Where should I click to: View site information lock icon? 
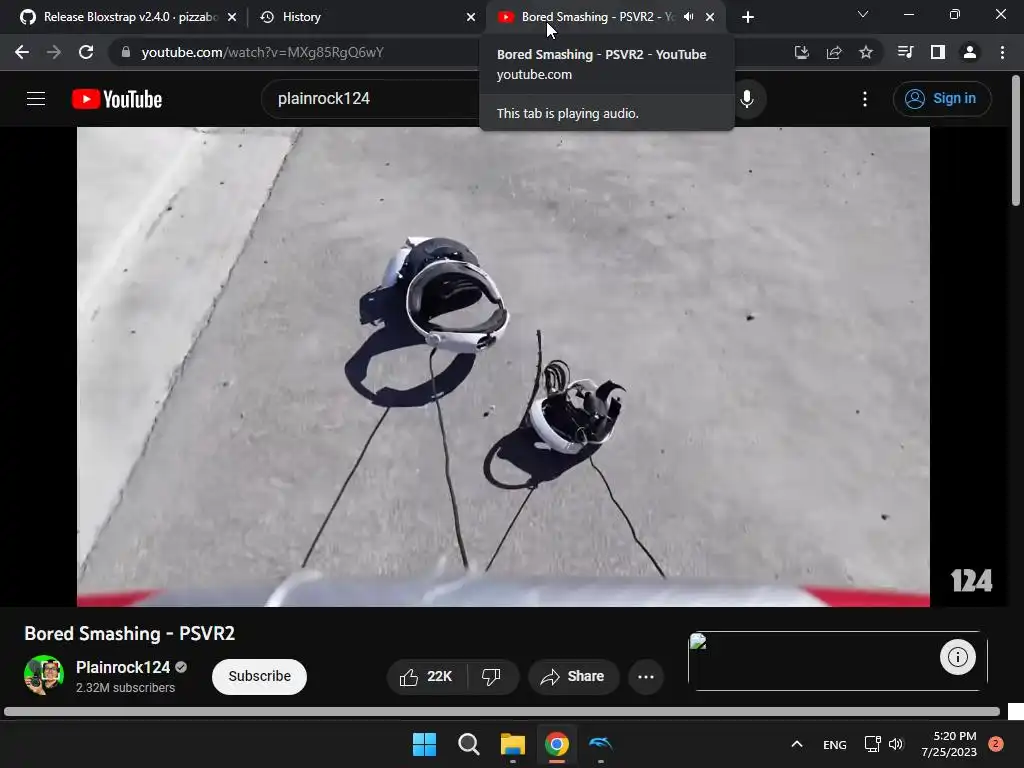[125, 52]
